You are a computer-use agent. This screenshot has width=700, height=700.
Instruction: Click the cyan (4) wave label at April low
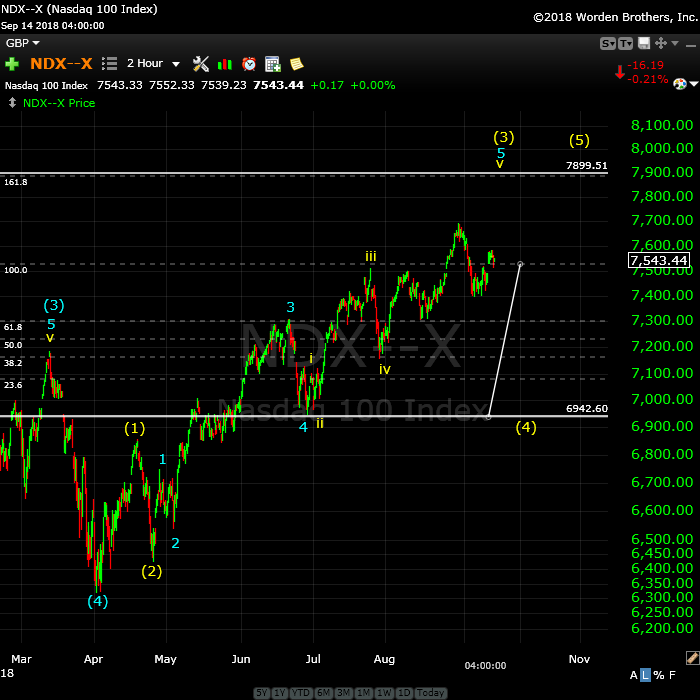98,601
